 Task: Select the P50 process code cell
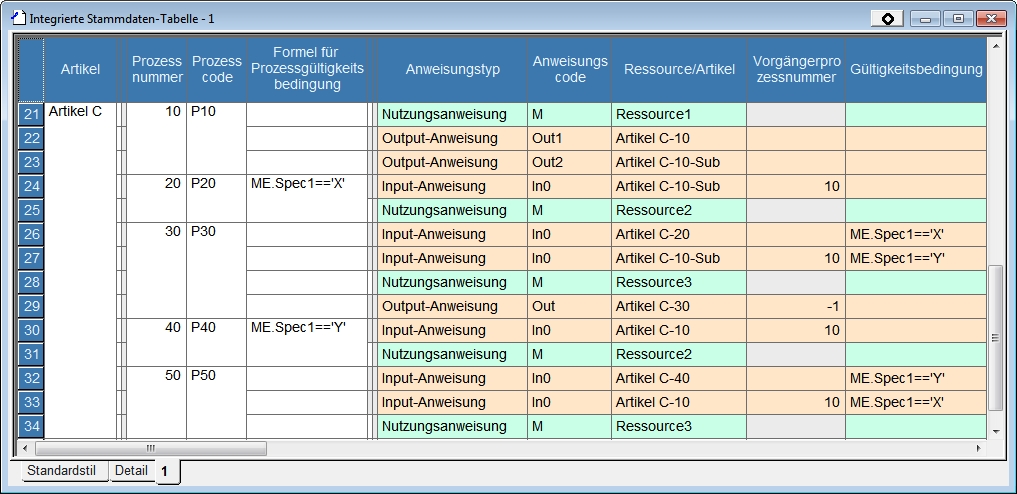[x=217, y=403]
